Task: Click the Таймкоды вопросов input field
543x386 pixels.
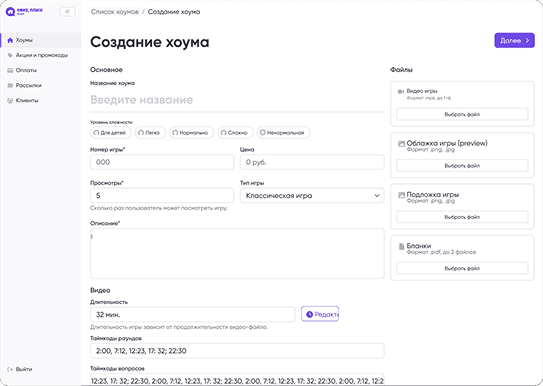Action: click(237, 380)
